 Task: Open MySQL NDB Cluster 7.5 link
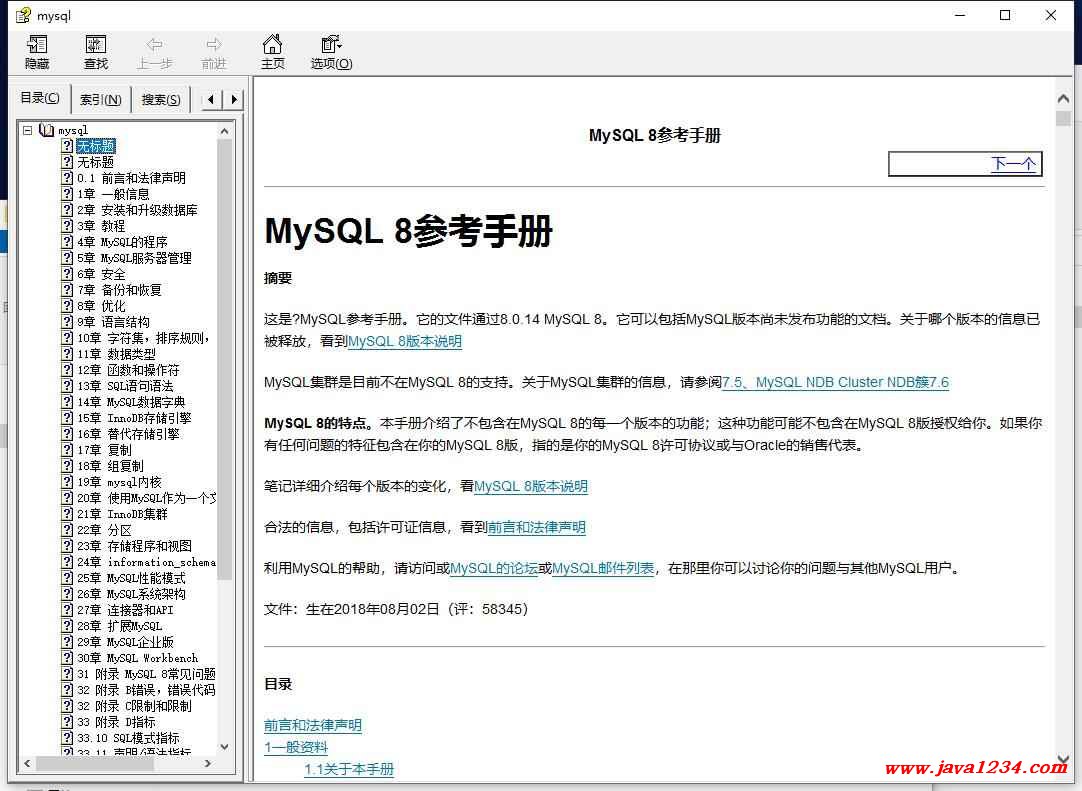point(835,382)
